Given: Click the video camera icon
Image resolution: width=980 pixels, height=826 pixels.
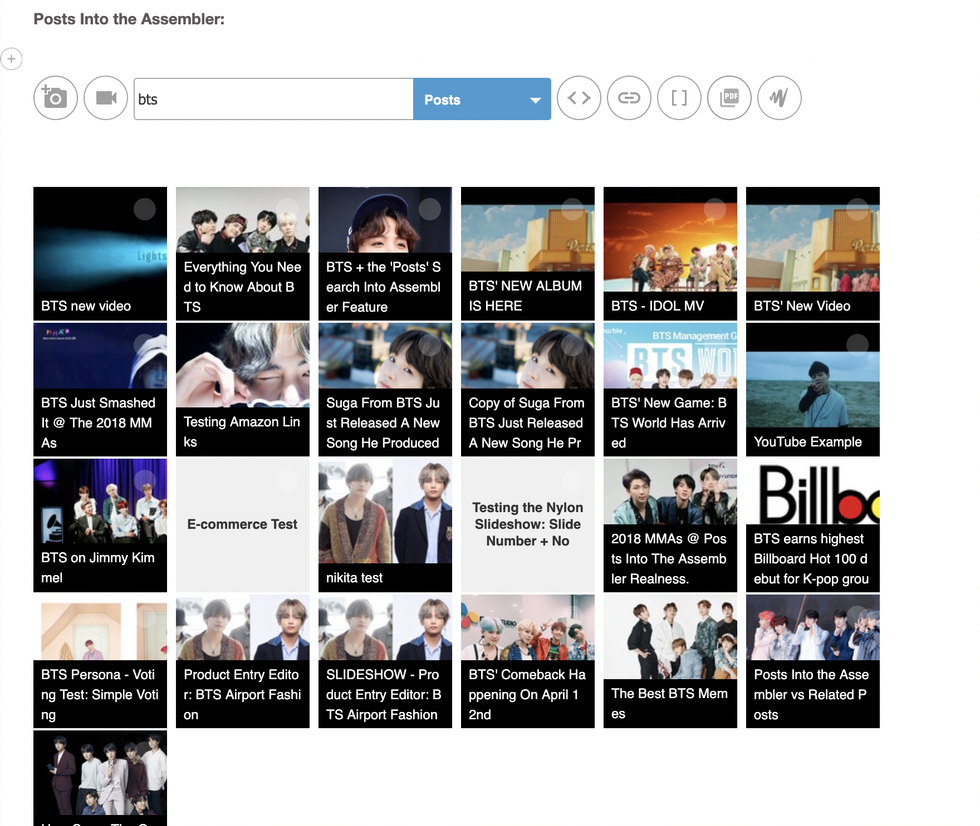Looking at the screenshot, I should pos(106,98).
